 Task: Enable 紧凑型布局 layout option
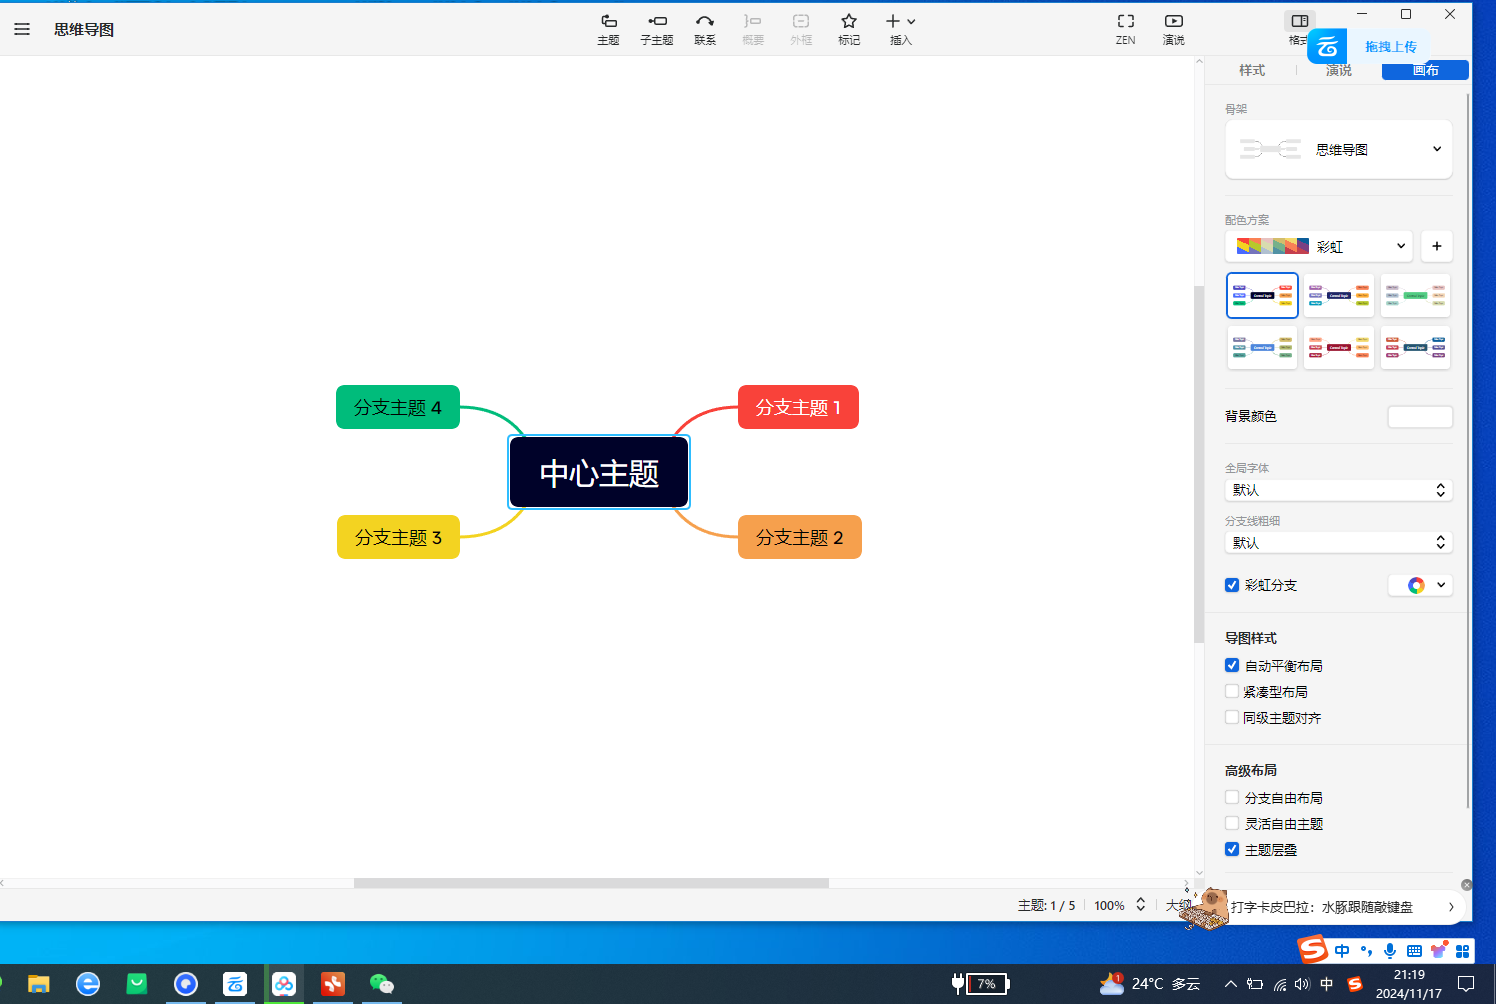1231,691
